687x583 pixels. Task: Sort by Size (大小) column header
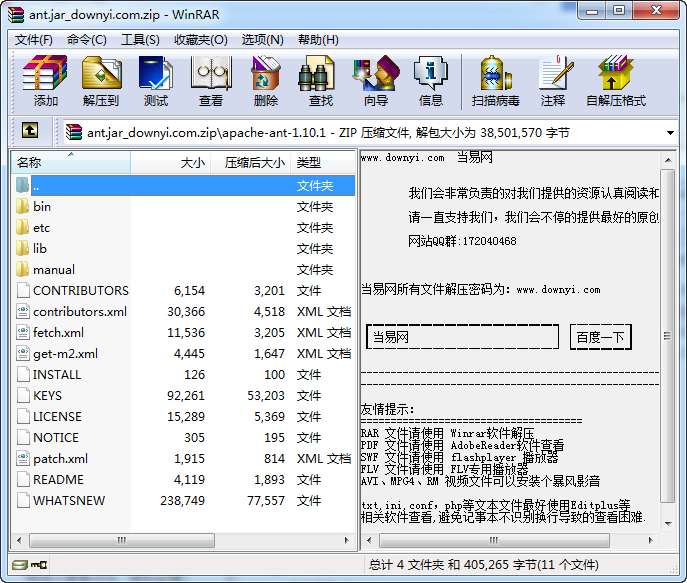[171, 163]
